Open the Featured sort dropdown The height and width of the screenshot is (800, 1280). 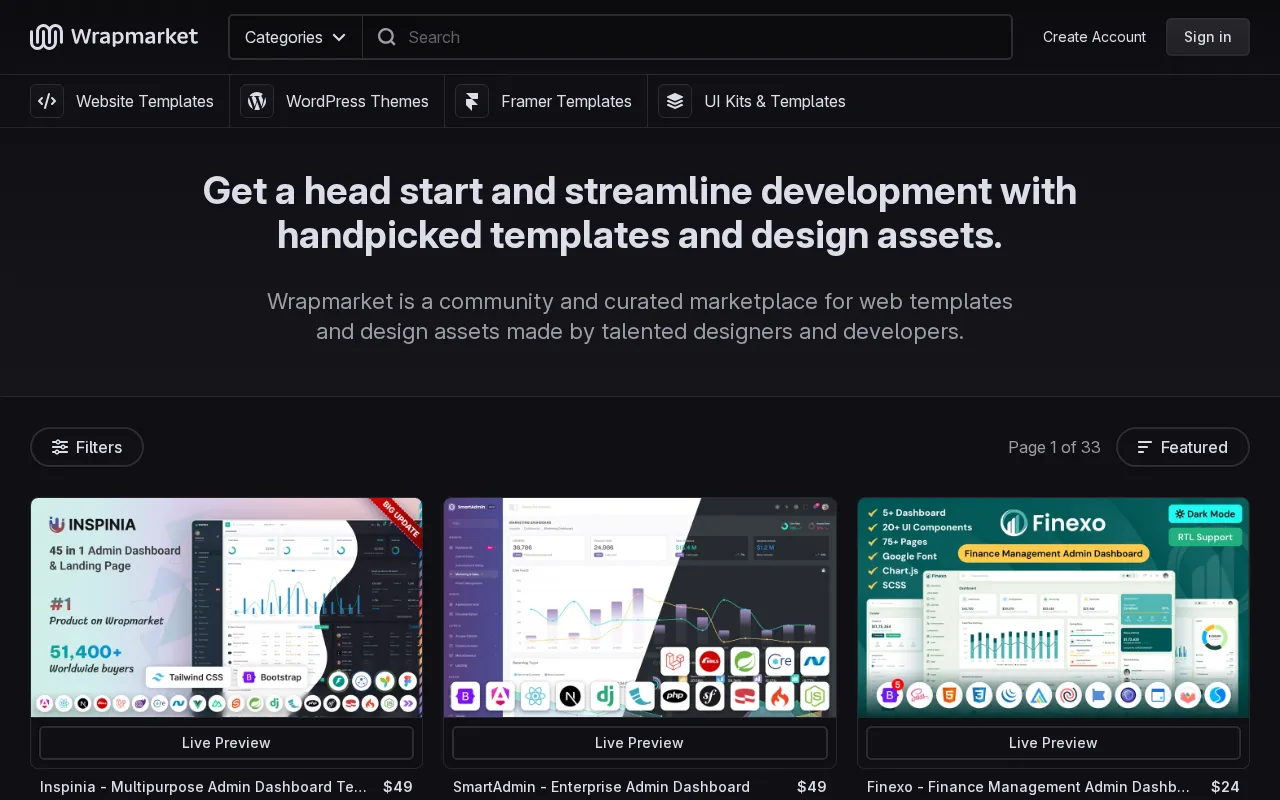[x=1183, y=447]
